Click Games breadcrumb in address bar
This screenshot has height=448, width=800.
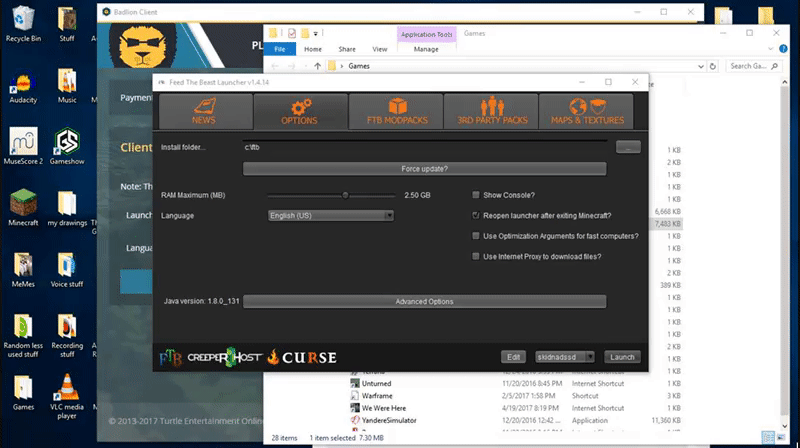359,66
